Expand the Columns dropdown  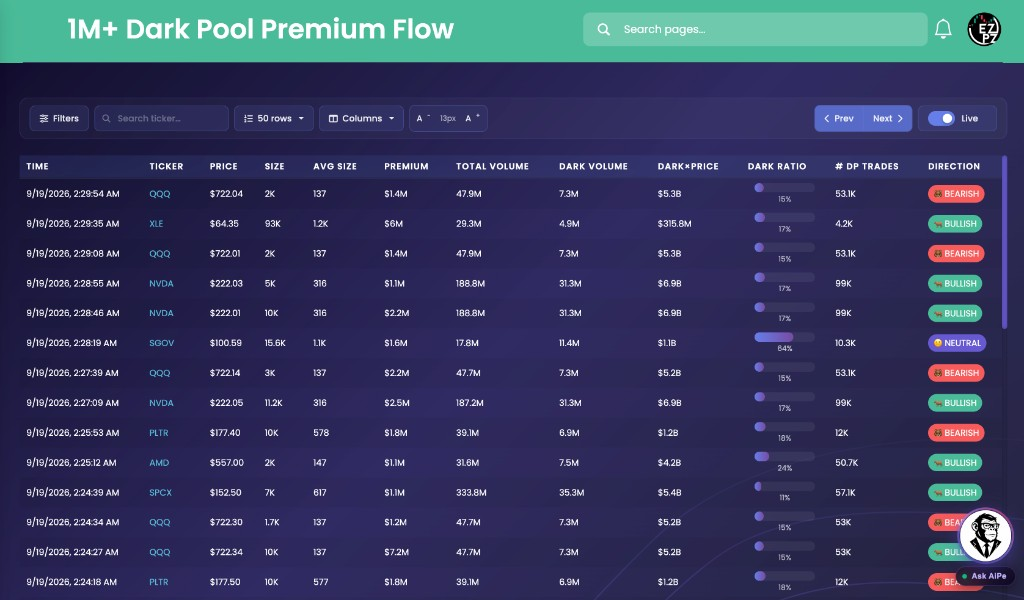361,118
